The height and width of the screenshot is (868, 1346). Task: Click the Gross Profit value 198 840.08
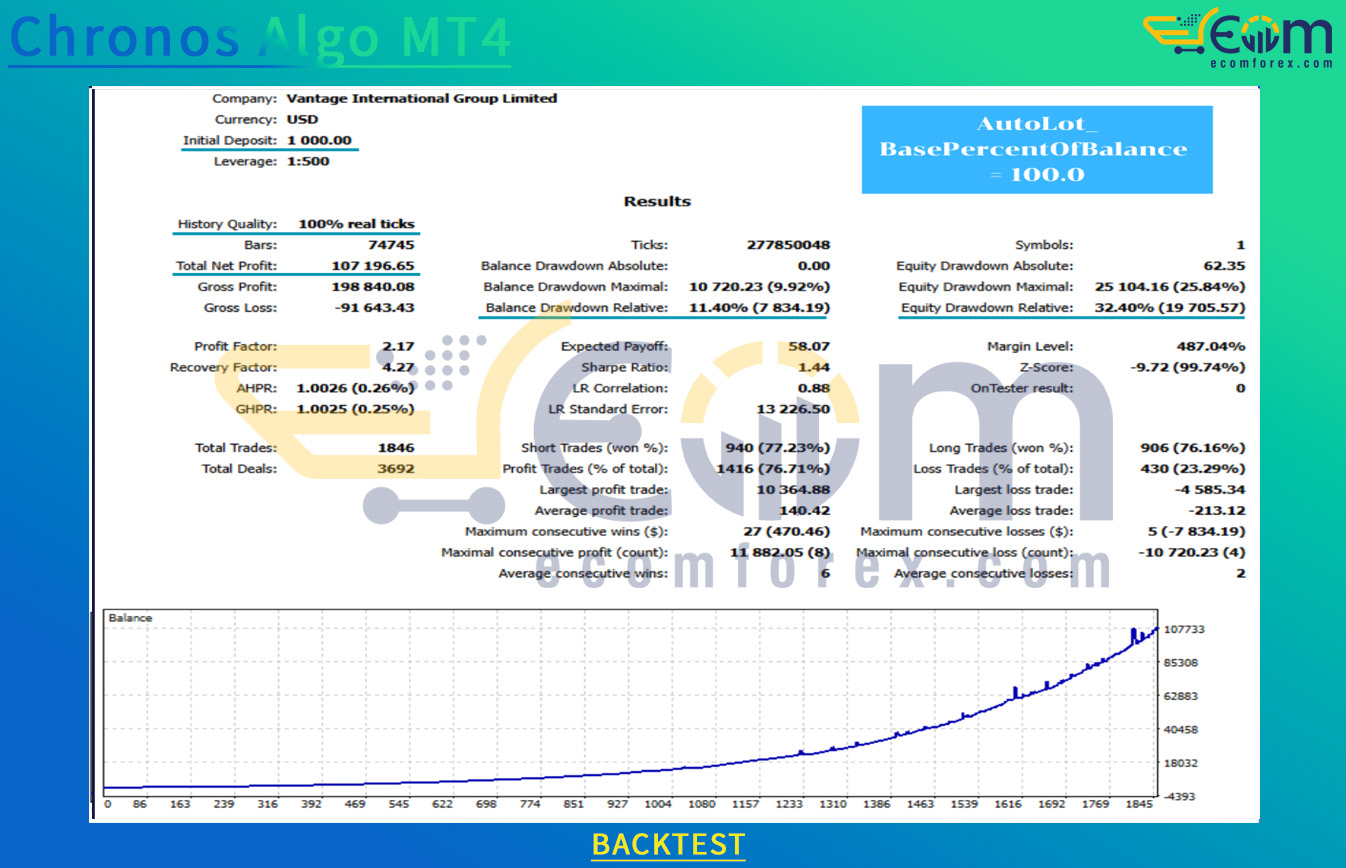coord(373,288)
